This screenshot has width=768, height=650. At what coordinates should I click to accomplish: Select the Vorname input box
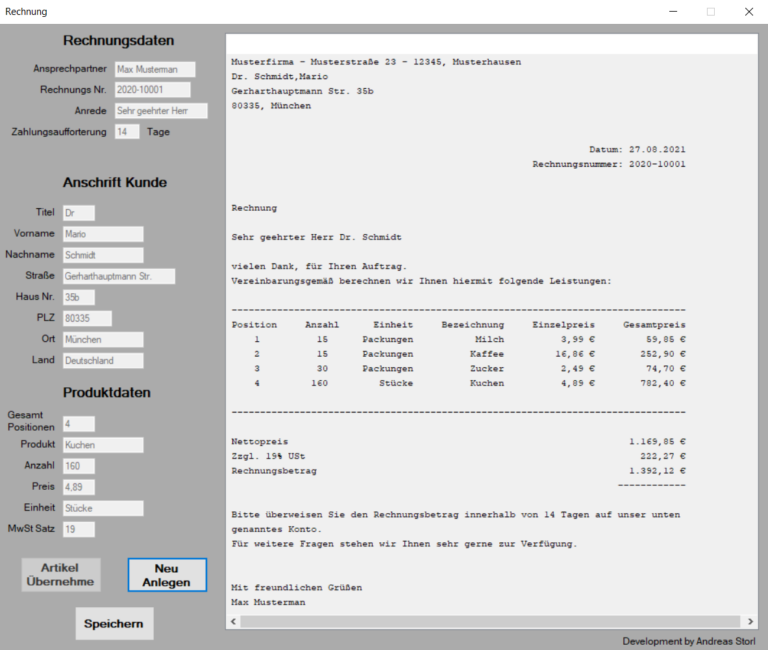coord(103,234)
